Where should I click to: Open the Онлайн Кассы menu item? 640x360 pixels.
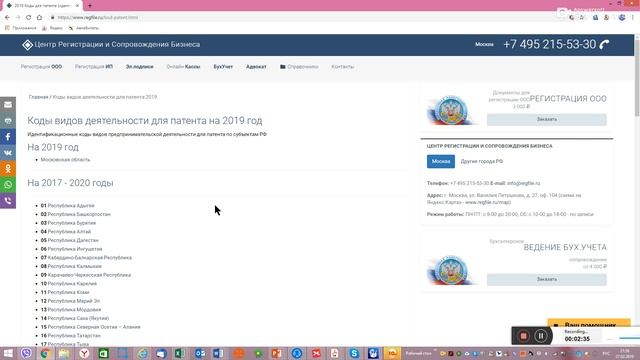pyautogui.click(x=183, y=67)
